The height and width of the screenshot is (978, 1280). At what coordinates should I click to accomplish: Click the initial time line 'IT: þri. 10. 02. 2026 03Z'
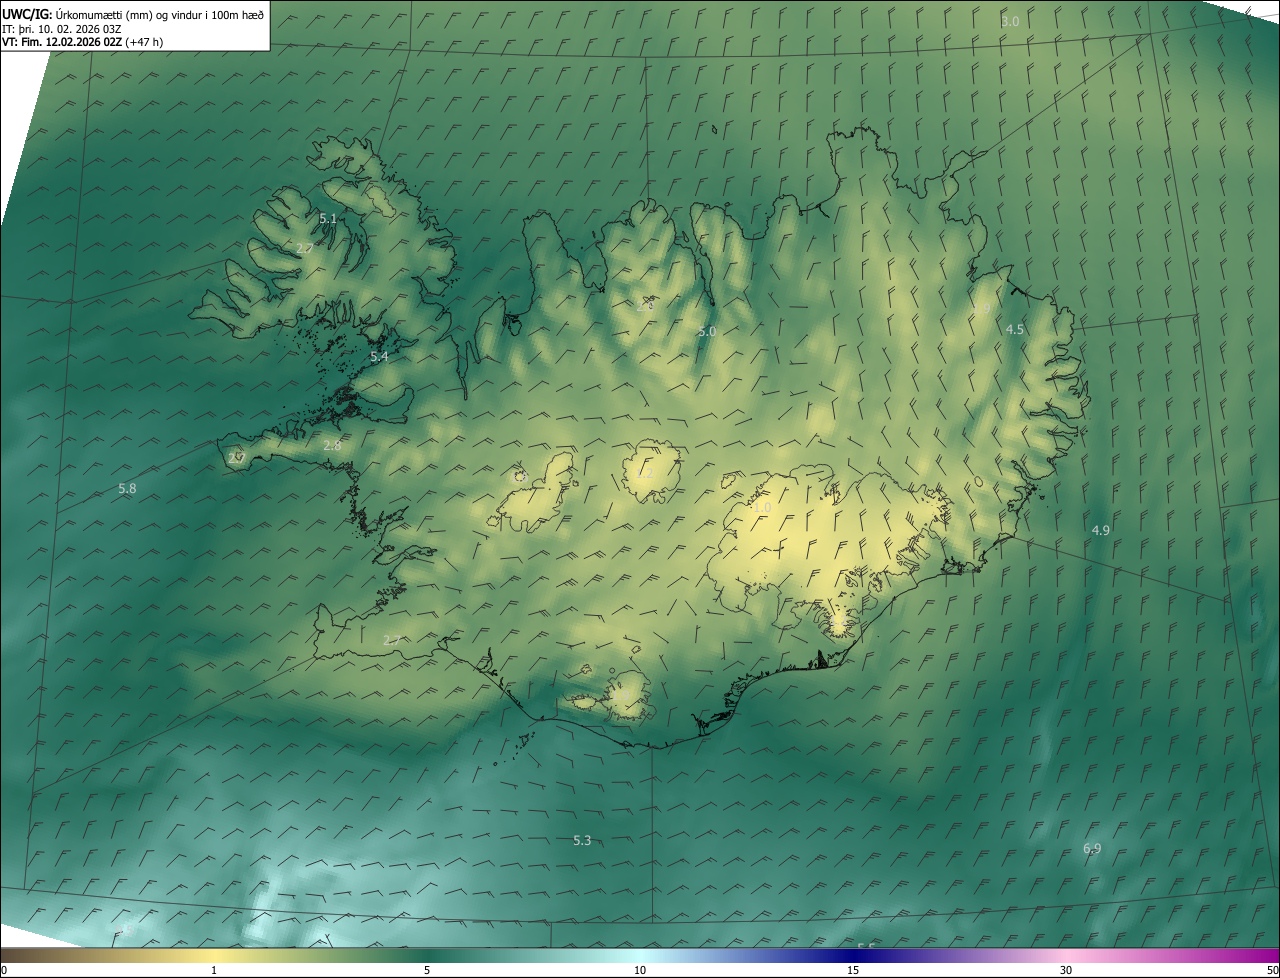[60, 28]
